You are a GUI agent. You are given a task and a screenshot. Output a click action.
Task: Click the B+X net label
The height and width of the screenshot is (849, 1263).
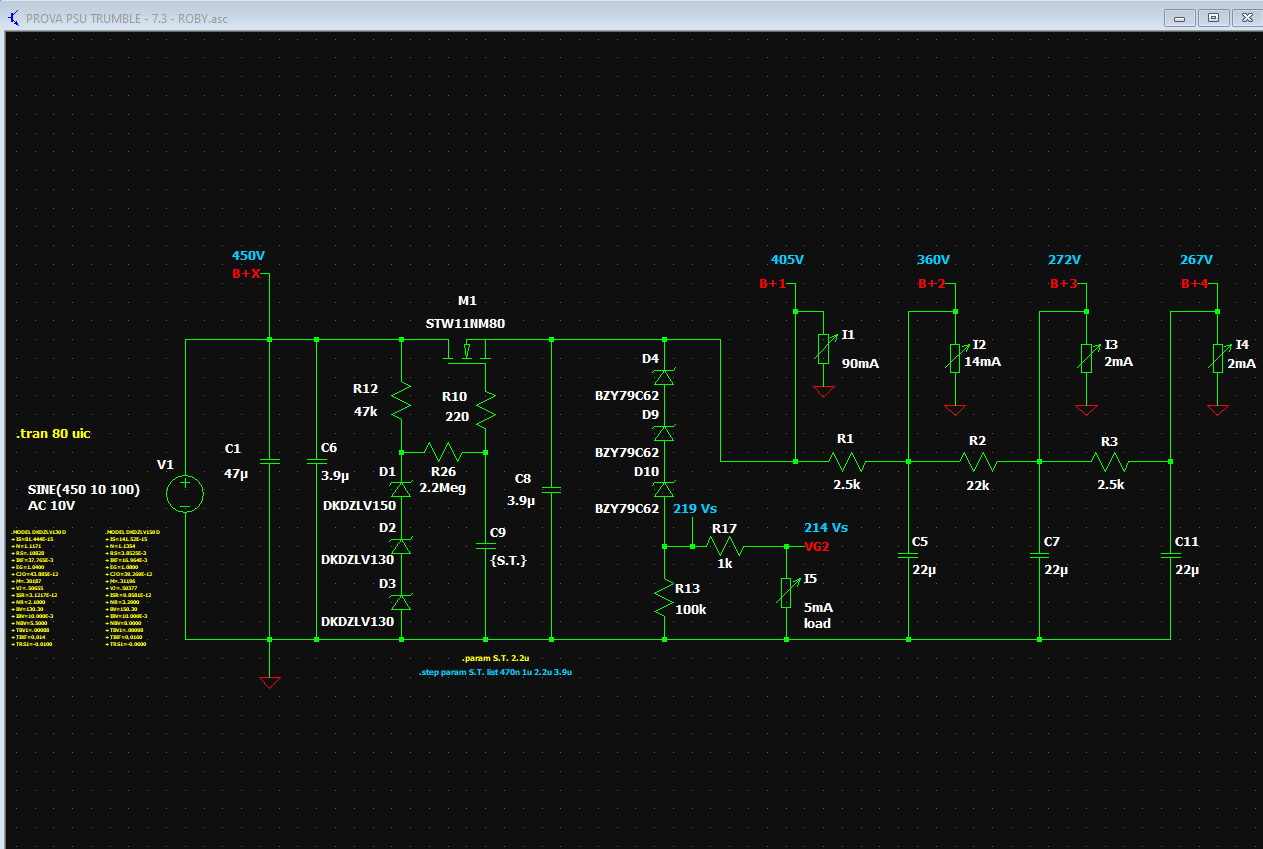click(247, 274)
